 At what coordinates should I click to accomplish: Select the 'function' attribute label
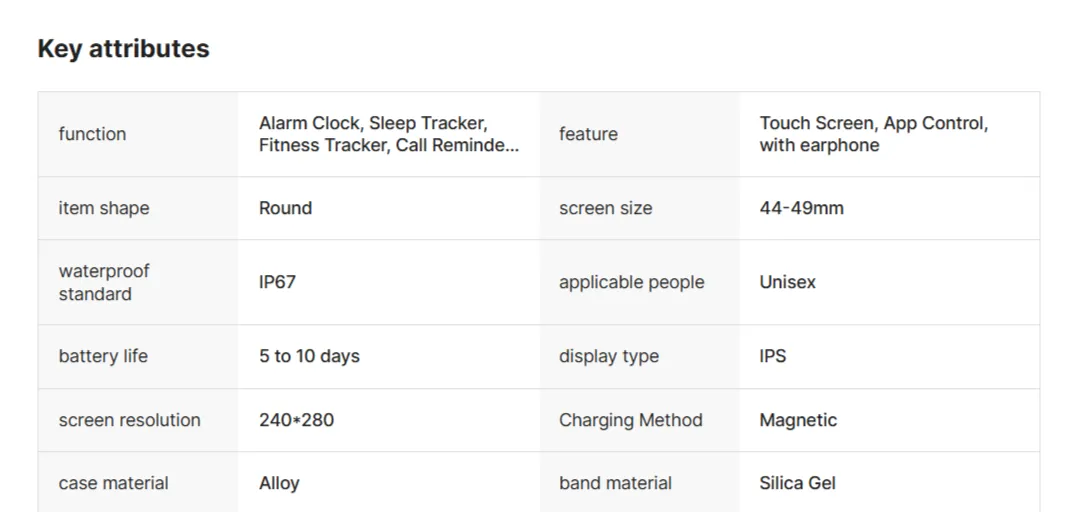92,134
